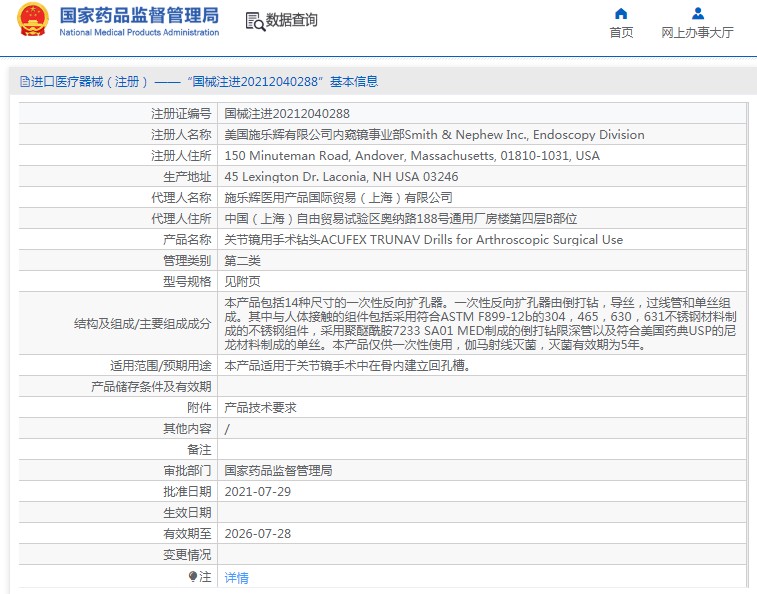Screen dimensions: 757x594
Task: Click the document icon before 进口医疗器械
Action: click(25, 82)
